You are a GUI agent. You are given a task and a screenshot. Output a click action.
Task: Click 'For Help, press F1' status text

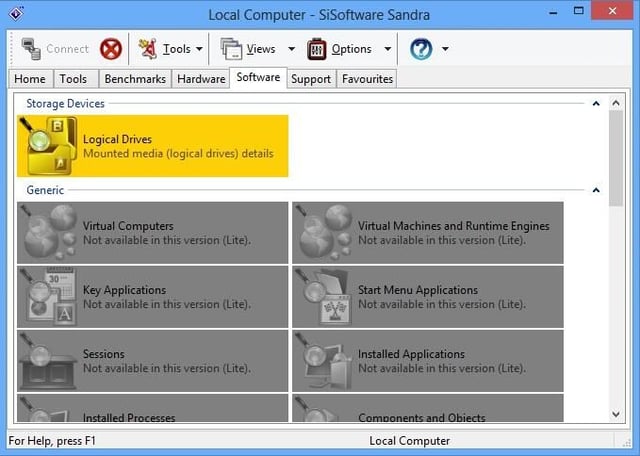point(52,441)
